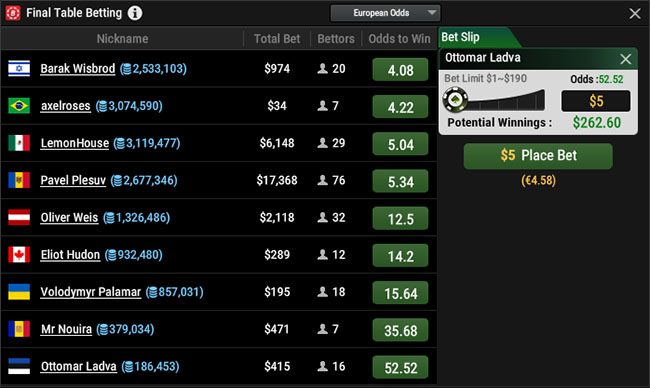Select Mr Nouira odds 35.68
The image size is (650, 388).
(400, 330)
